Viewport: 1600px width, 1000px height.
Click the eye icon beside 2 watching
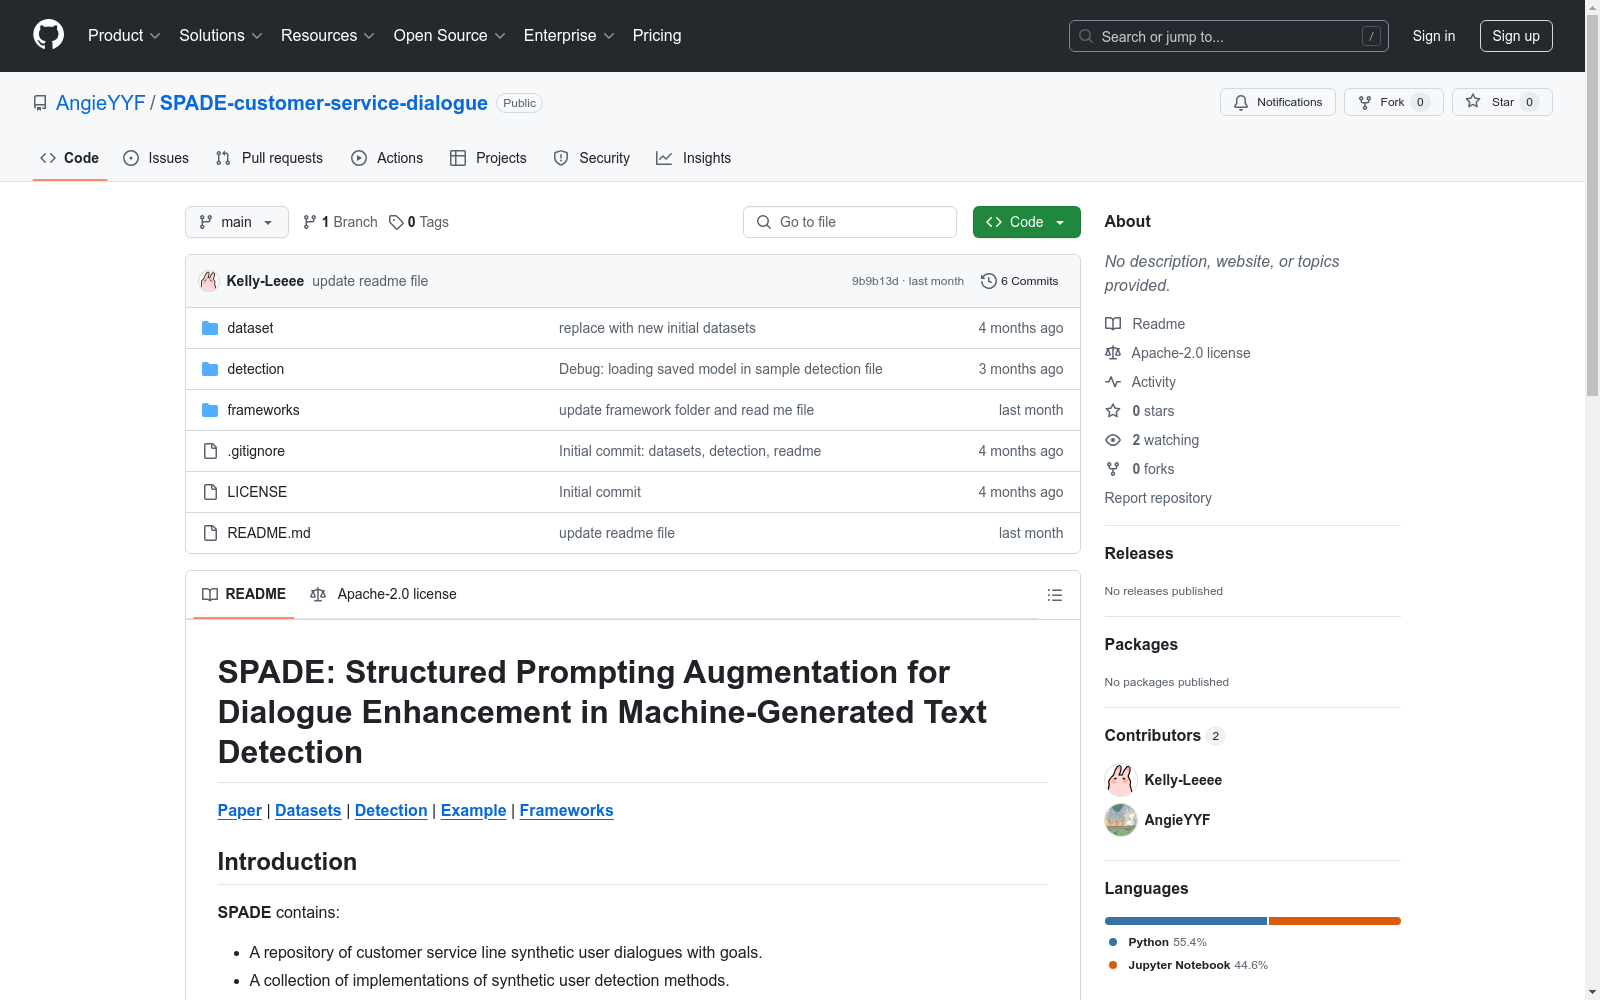[1113, 440]
